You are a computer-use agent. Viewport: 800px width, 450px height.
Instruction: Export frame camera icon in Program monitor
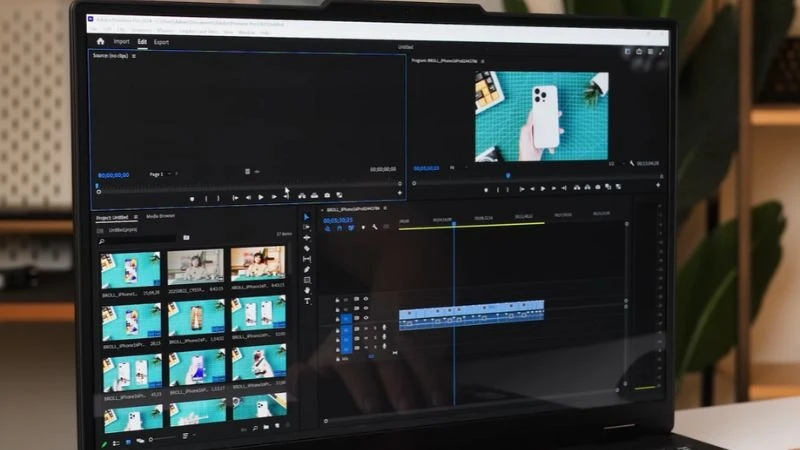[598, 187]
